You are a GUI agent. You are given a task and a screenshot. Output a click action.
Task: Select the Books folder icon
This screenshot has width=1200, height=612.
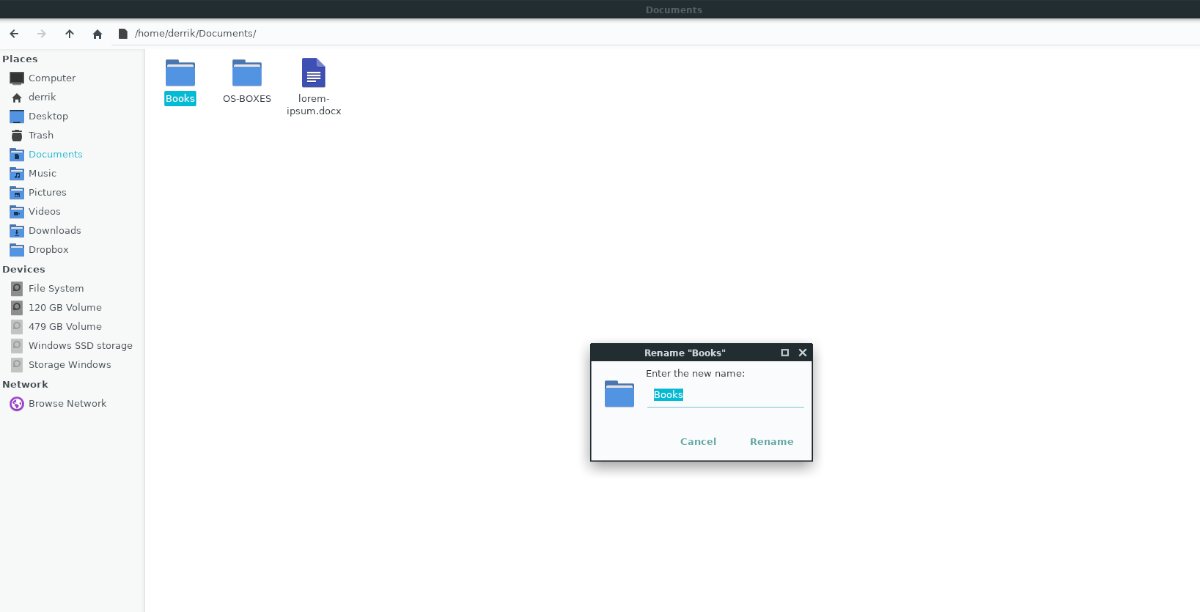click(x=180, y=73)
